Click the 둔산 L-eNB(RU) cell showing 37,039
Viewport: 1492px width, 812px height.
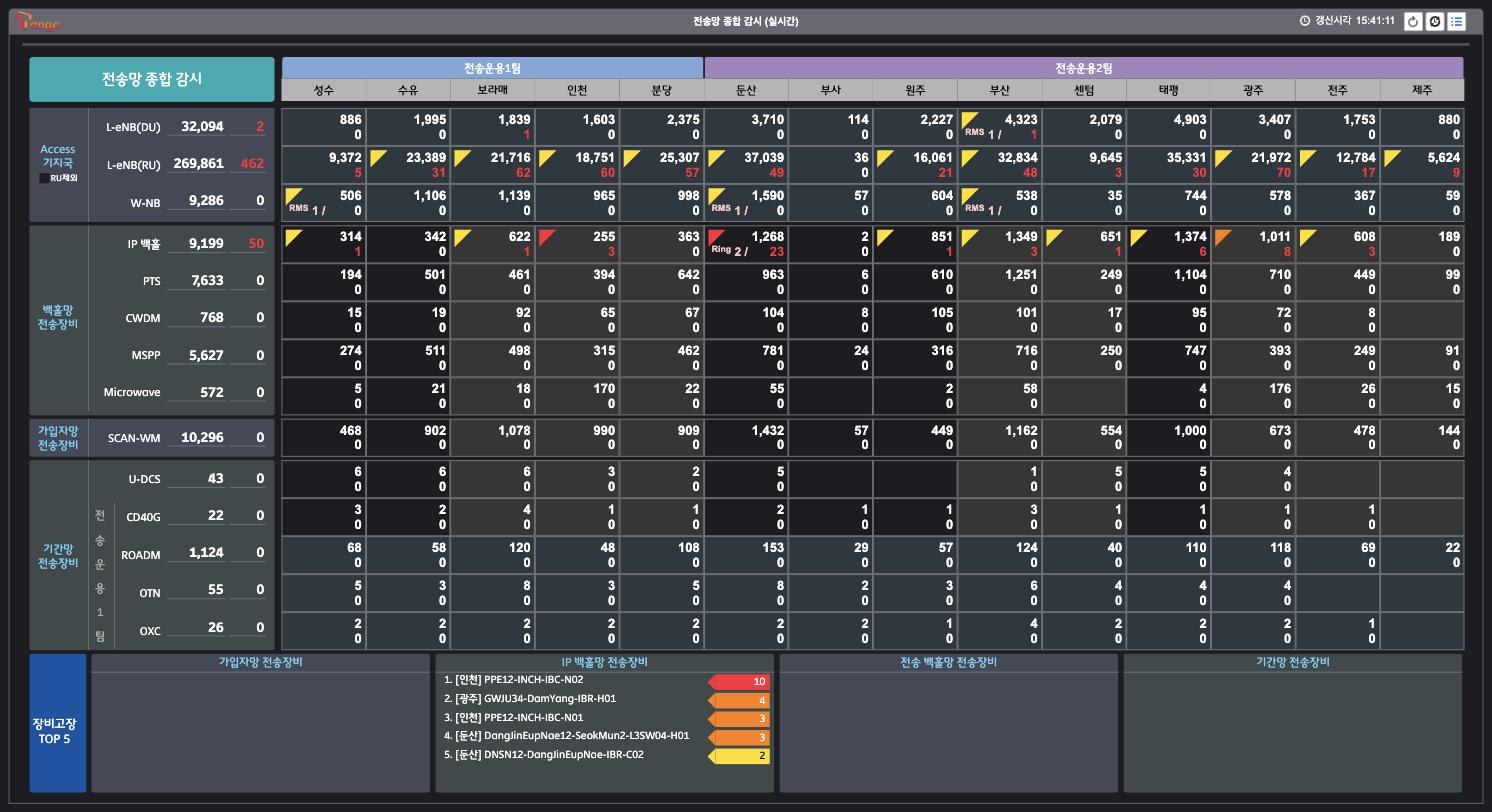tap(746, 165)
